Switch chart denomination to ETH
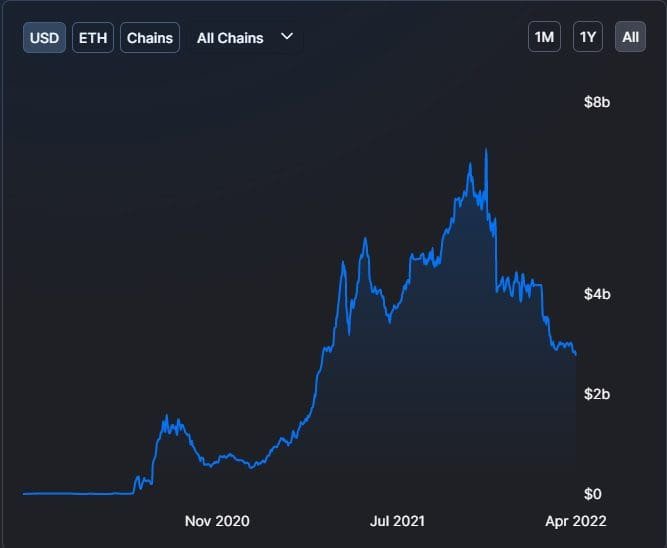 [93, 38]
